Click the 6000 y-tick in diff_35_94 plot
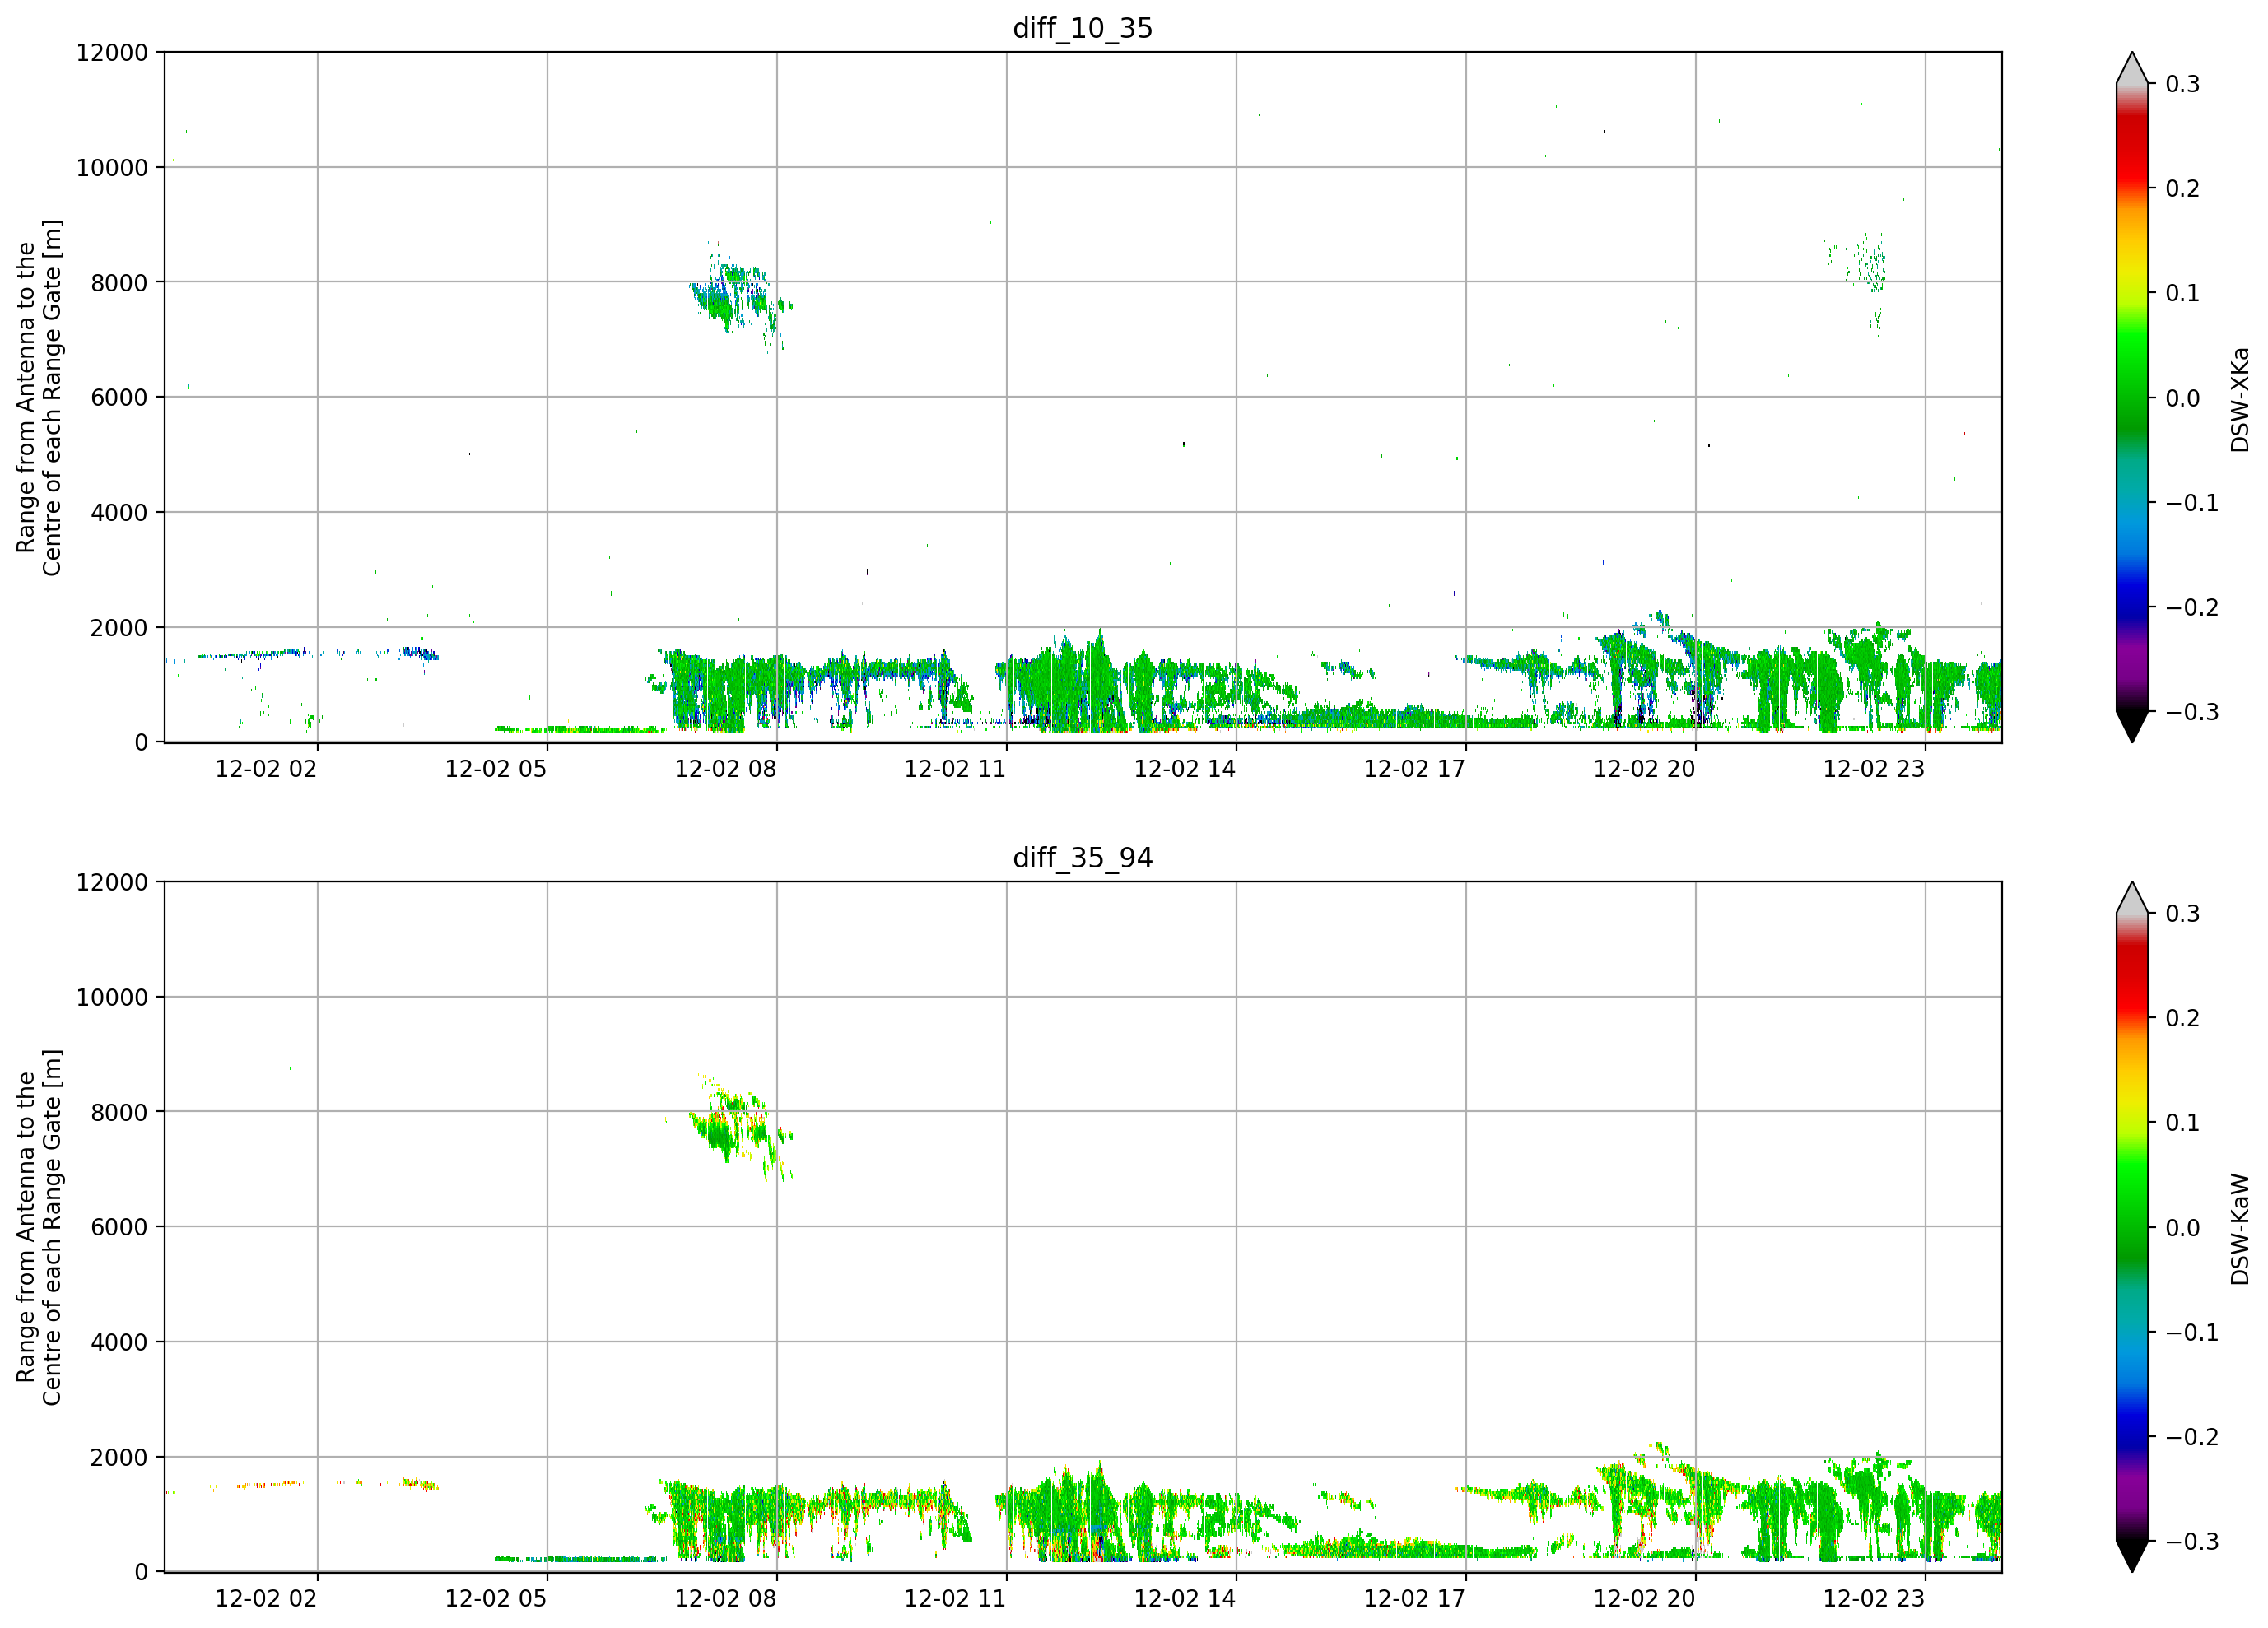The image size is (2268, 1628). point(119,1227)
